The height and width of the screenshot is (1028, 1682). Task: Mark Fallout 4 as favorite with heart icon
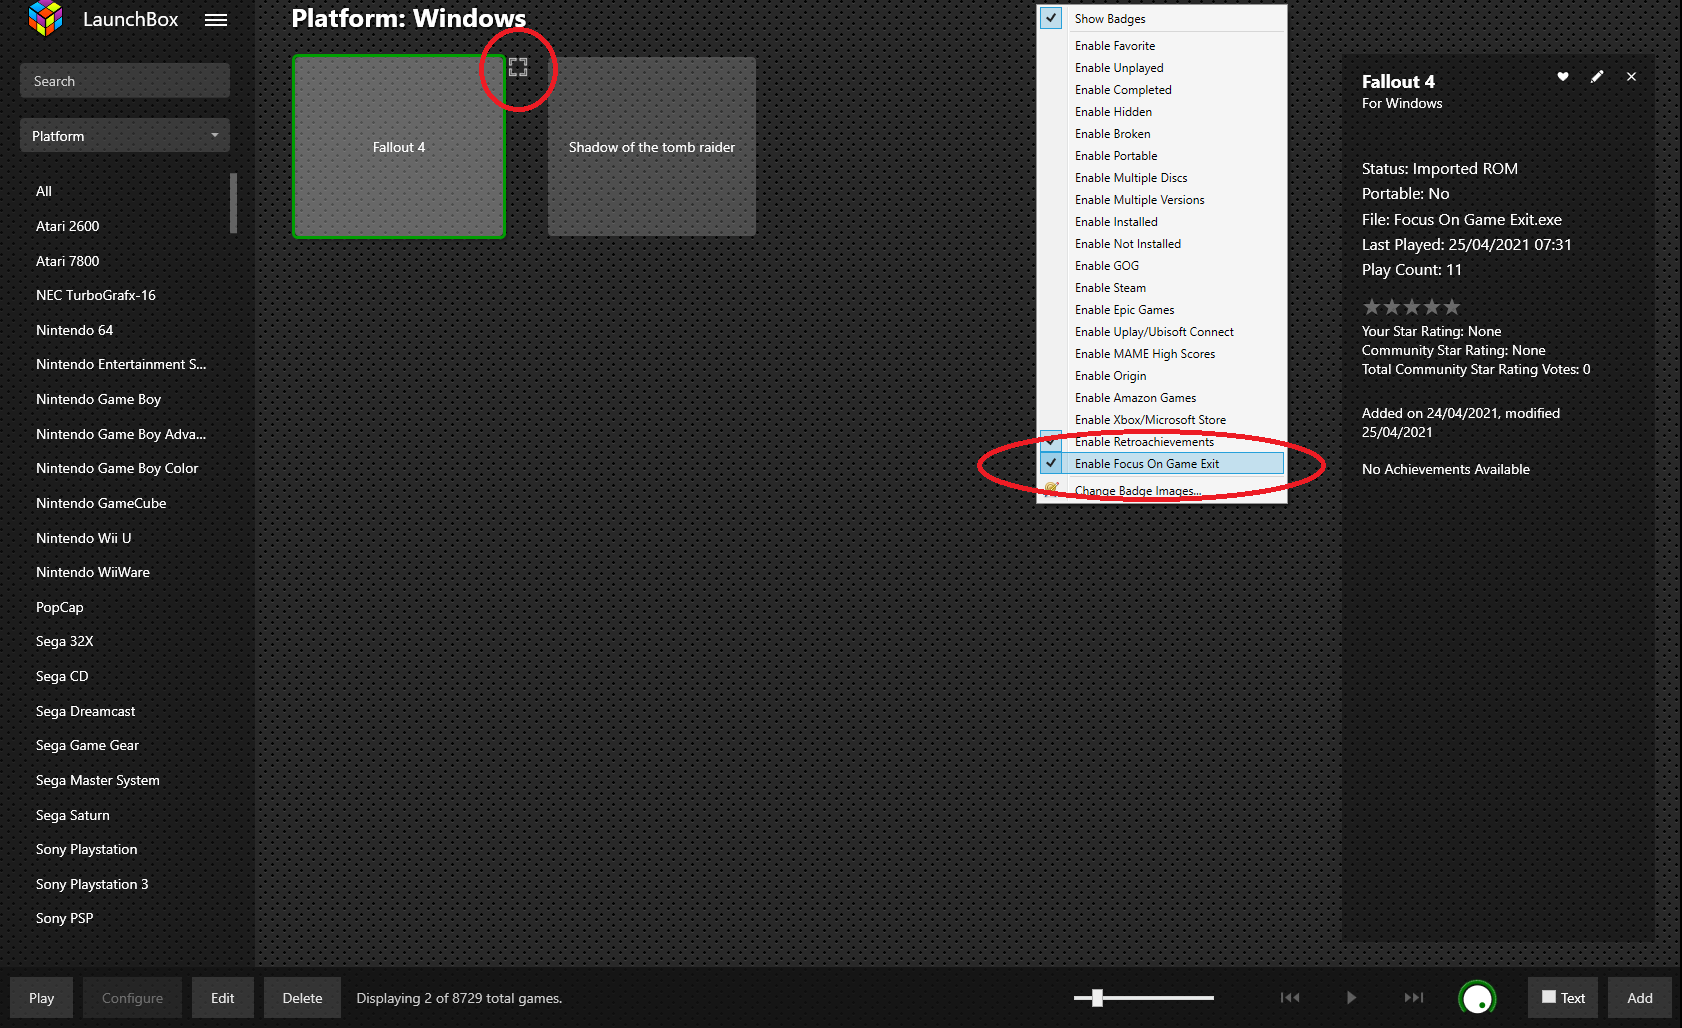pos(1563,77)
